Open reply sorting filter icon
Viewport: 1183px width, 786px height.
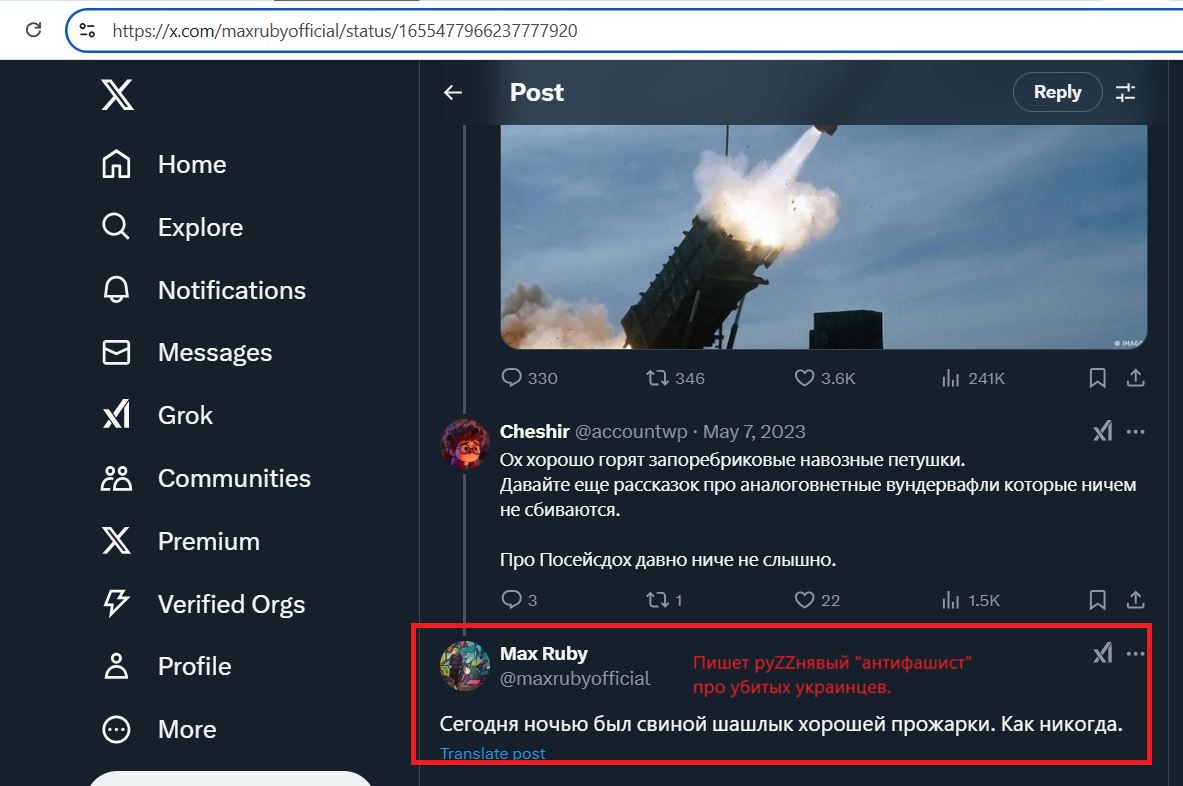pos(1125,92)
